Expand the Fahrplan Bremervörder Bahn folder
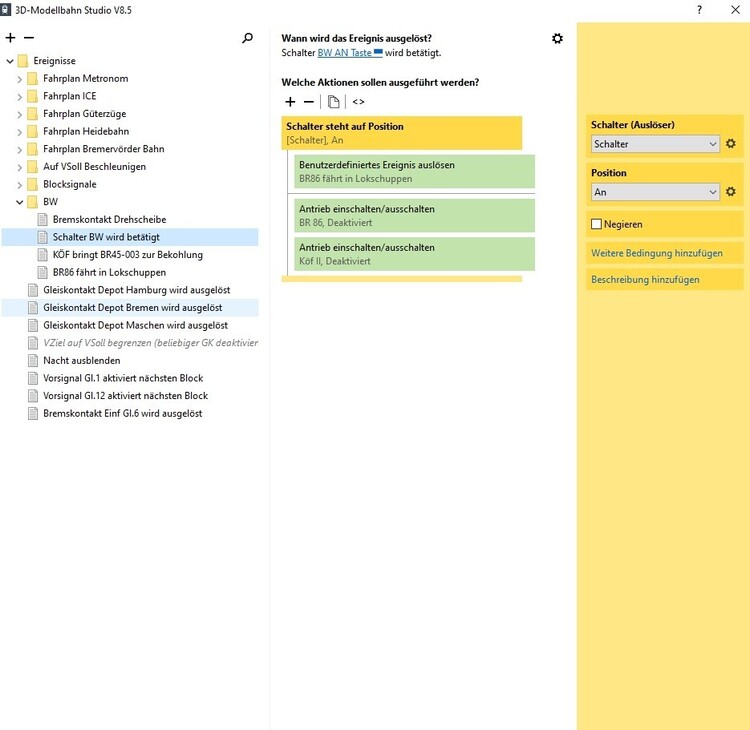 pyautogui.click(x=20, y=150)
